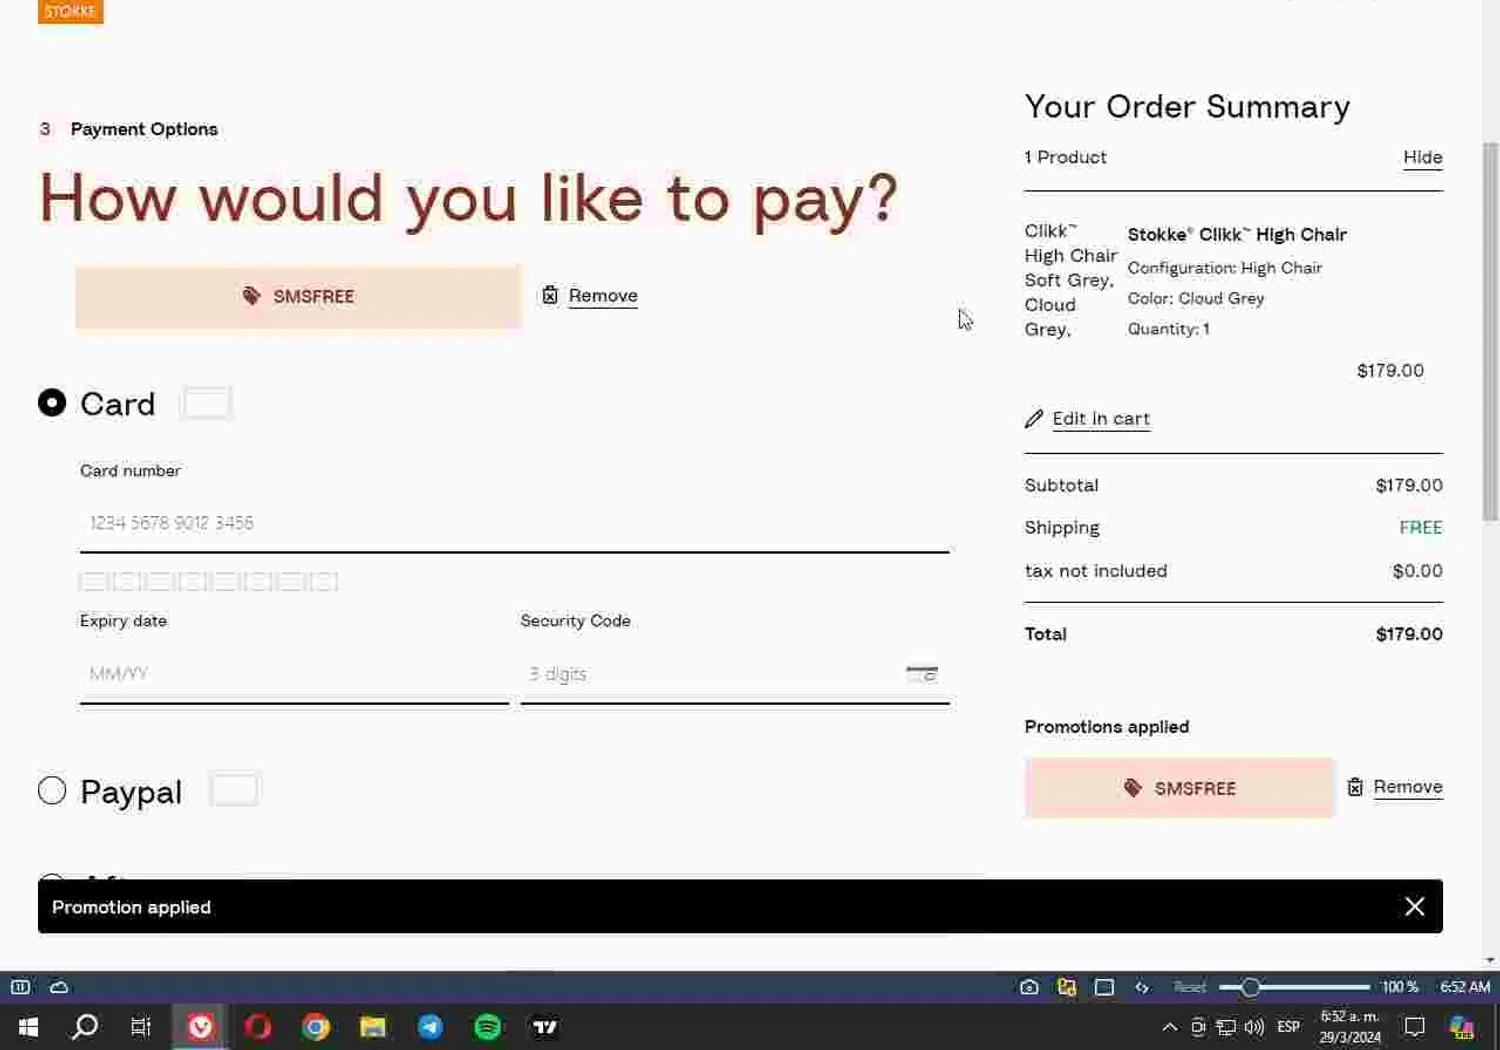Image resolution: width=1500 pixels, height=1050 pixels.
Task: Remove SMSFREE code next to payment heading
Action: (602, 295)
